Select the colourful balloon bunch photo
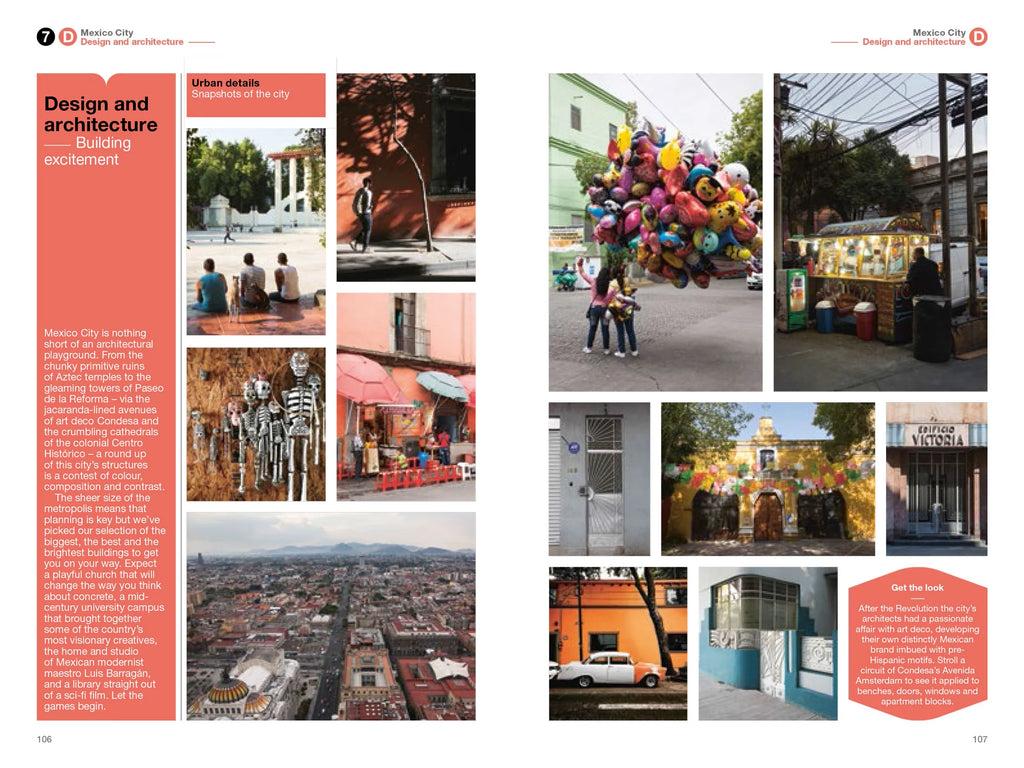 coord(655,231)
